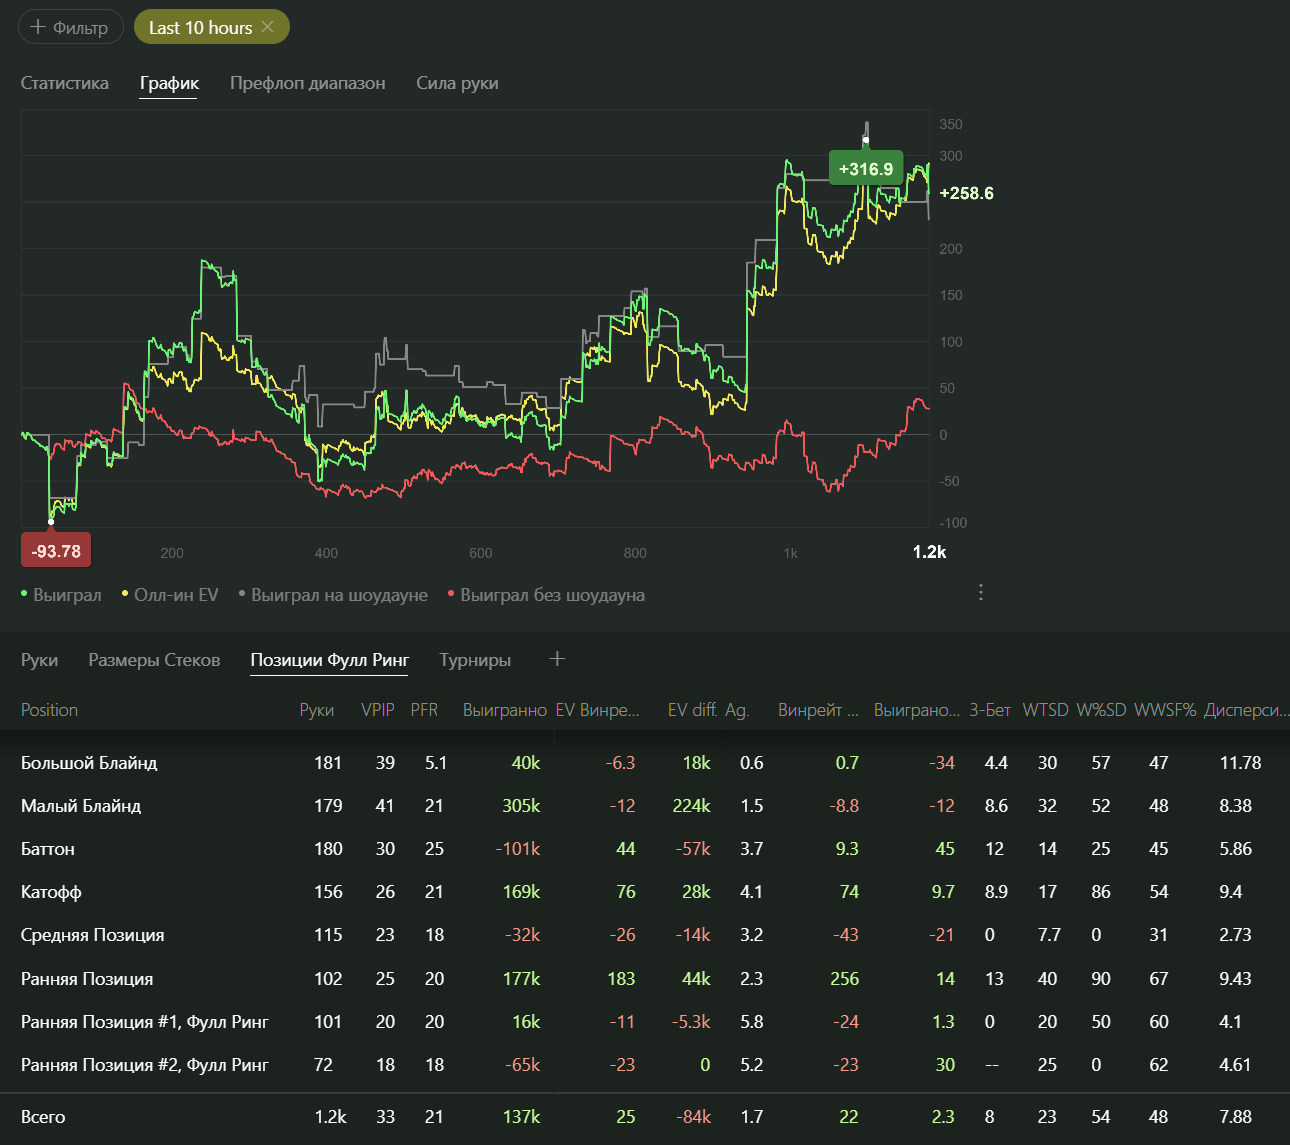
Task: Click the +258.6 current value label
Action: [x=967, y=194]
